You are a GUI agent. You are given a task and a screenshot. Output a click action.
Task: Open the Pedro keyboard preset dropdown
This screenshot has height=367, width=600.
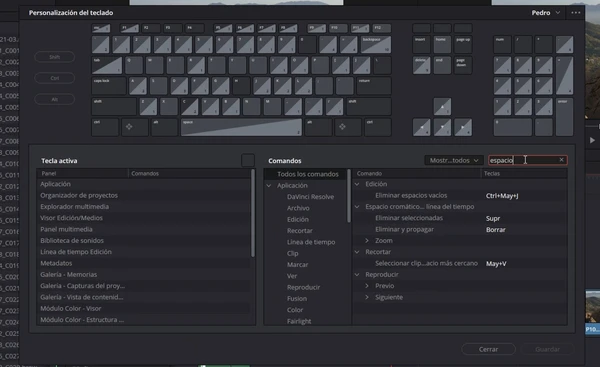coord(546,13)
